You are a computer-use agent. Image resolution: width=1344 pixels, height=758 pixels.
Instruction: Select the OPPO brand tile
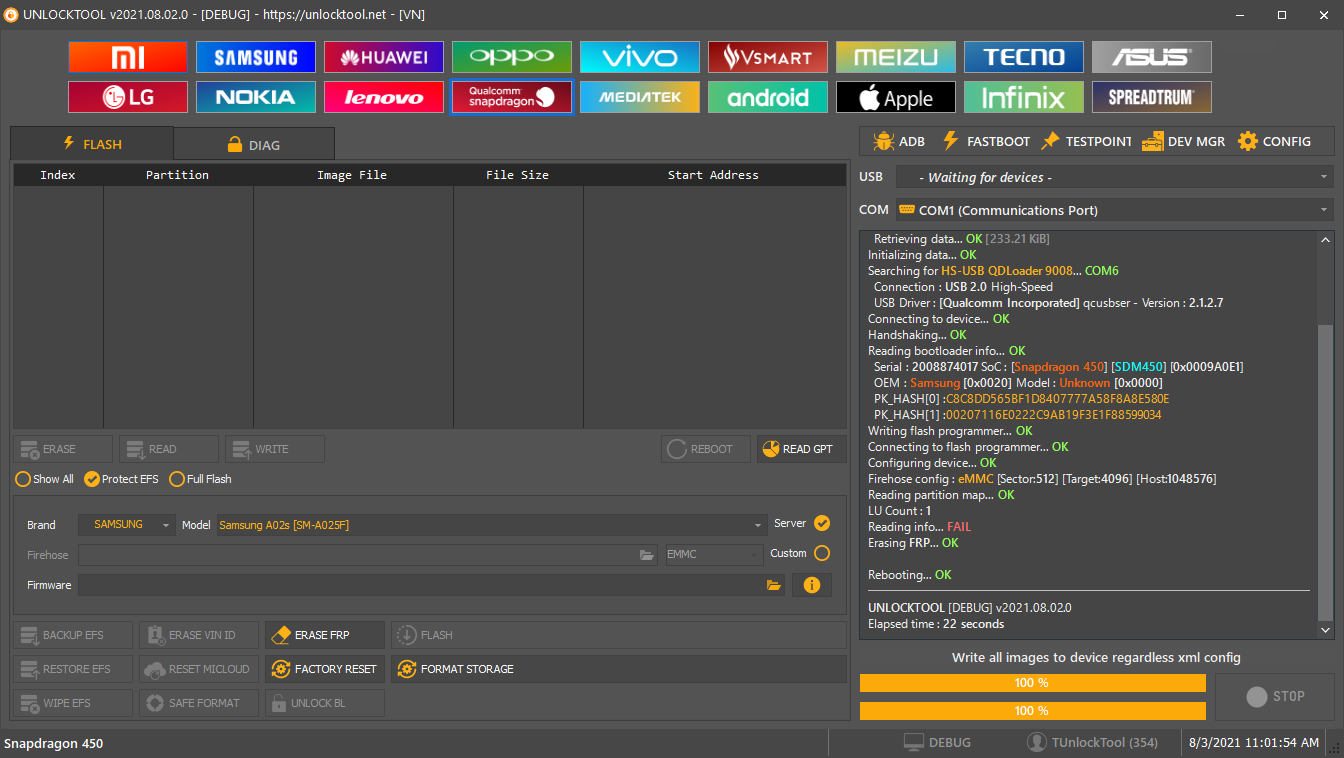[512, 57]
